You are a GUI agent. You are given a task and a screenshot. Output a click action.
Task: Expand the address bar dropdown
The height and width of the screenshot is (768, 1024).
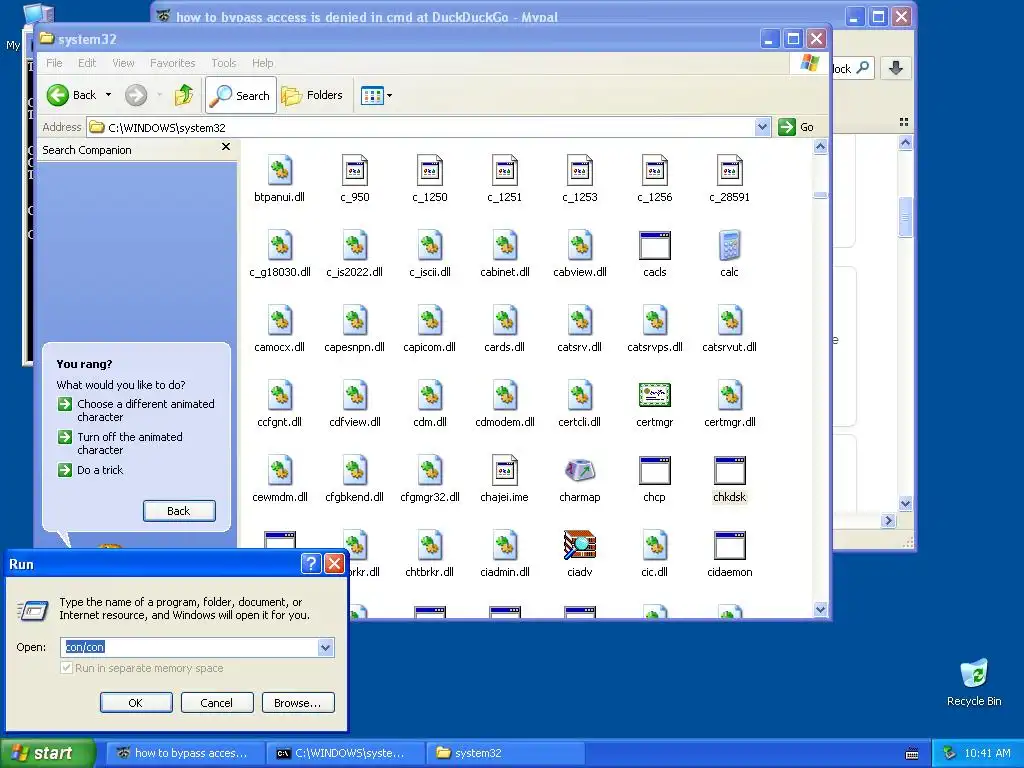pyautogui.click(x=762, y=127)
